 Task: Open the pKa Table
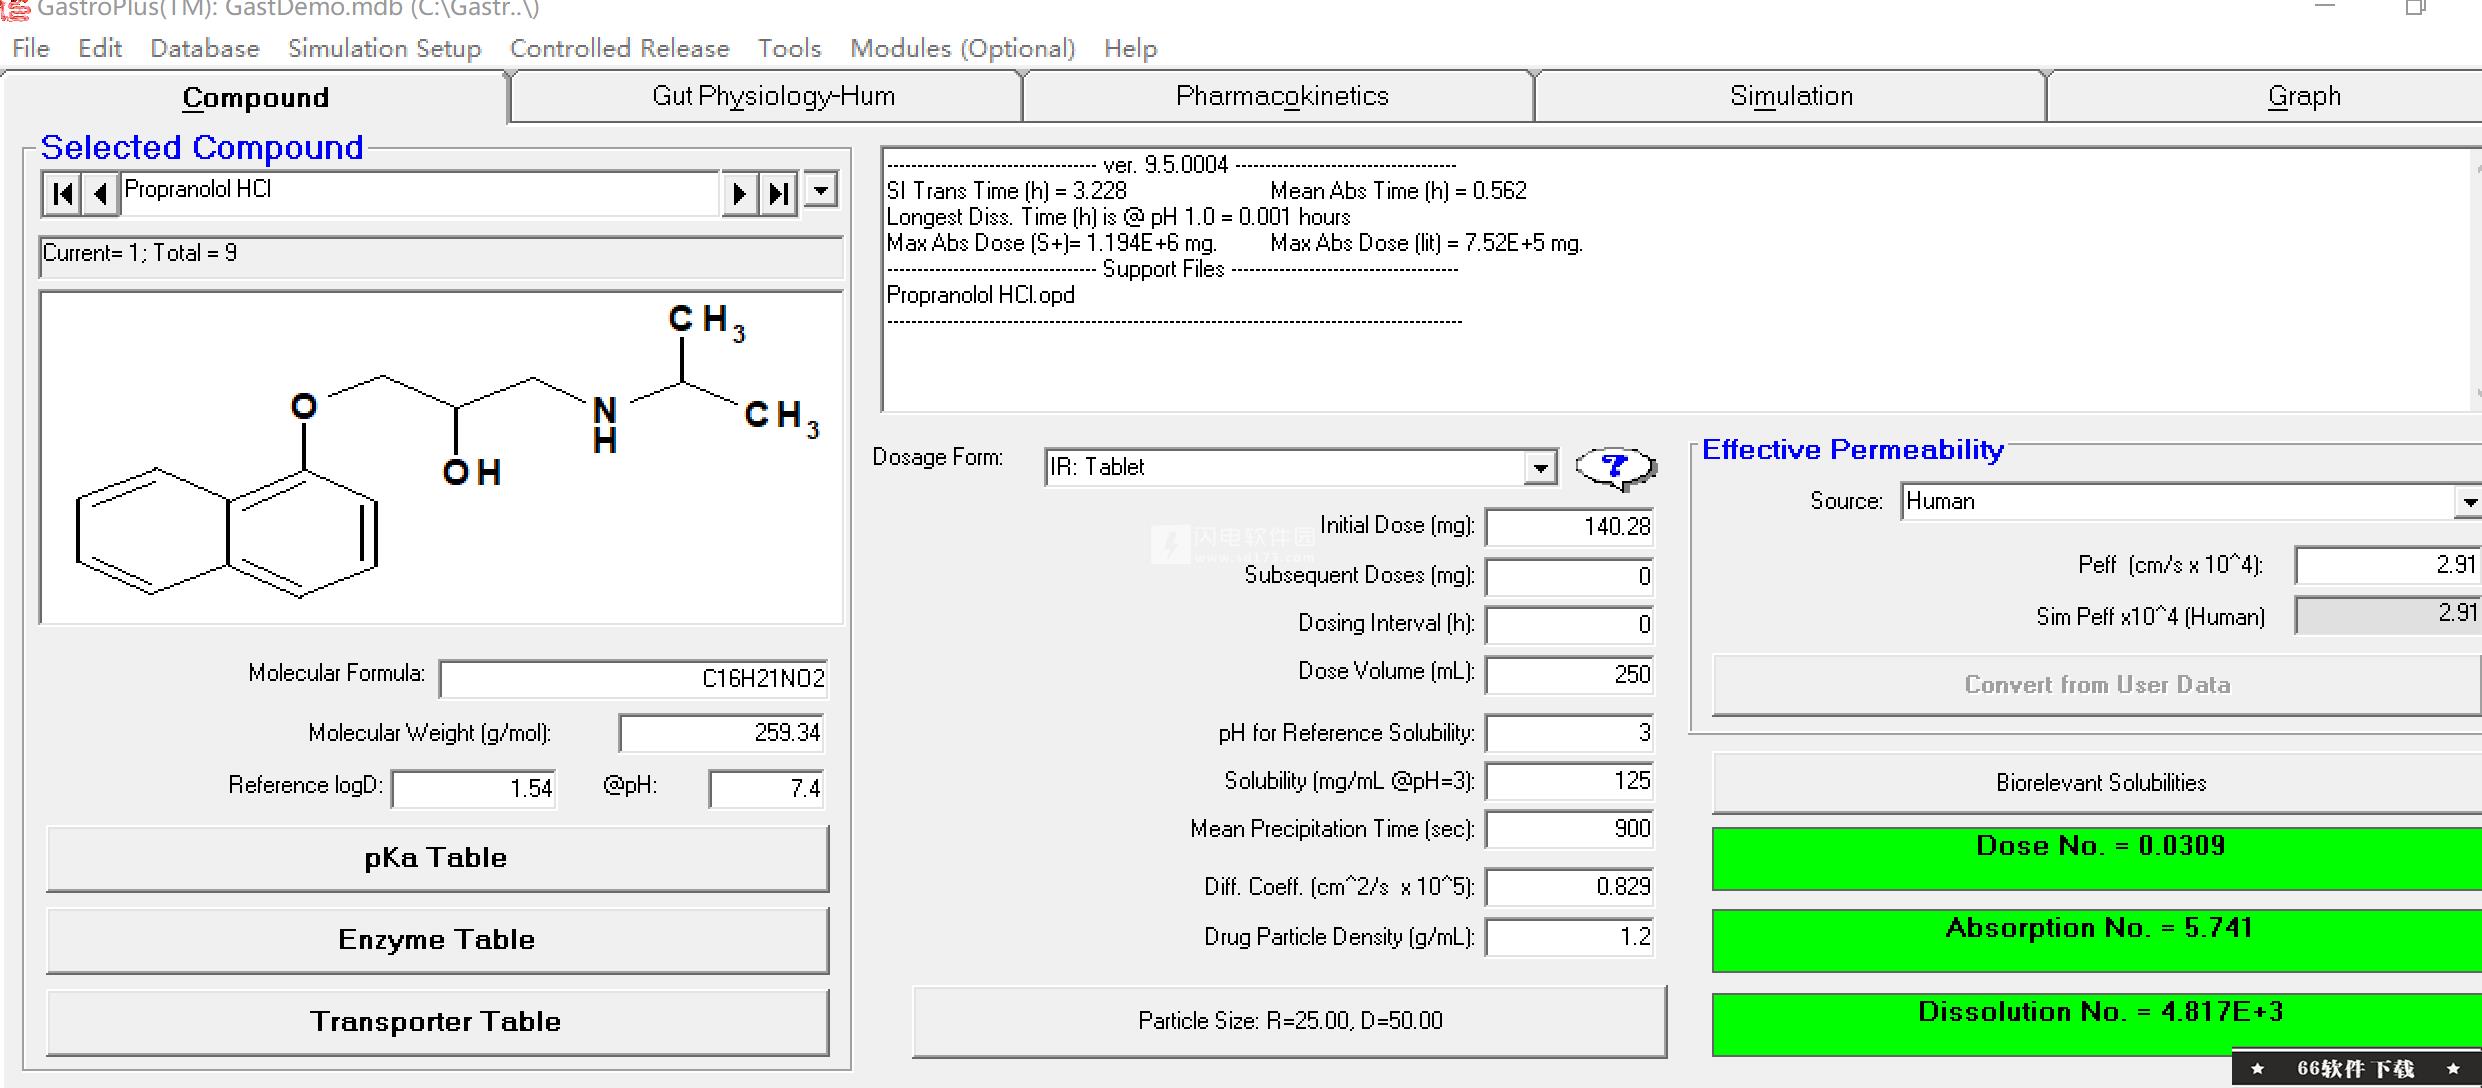[437, 858]
